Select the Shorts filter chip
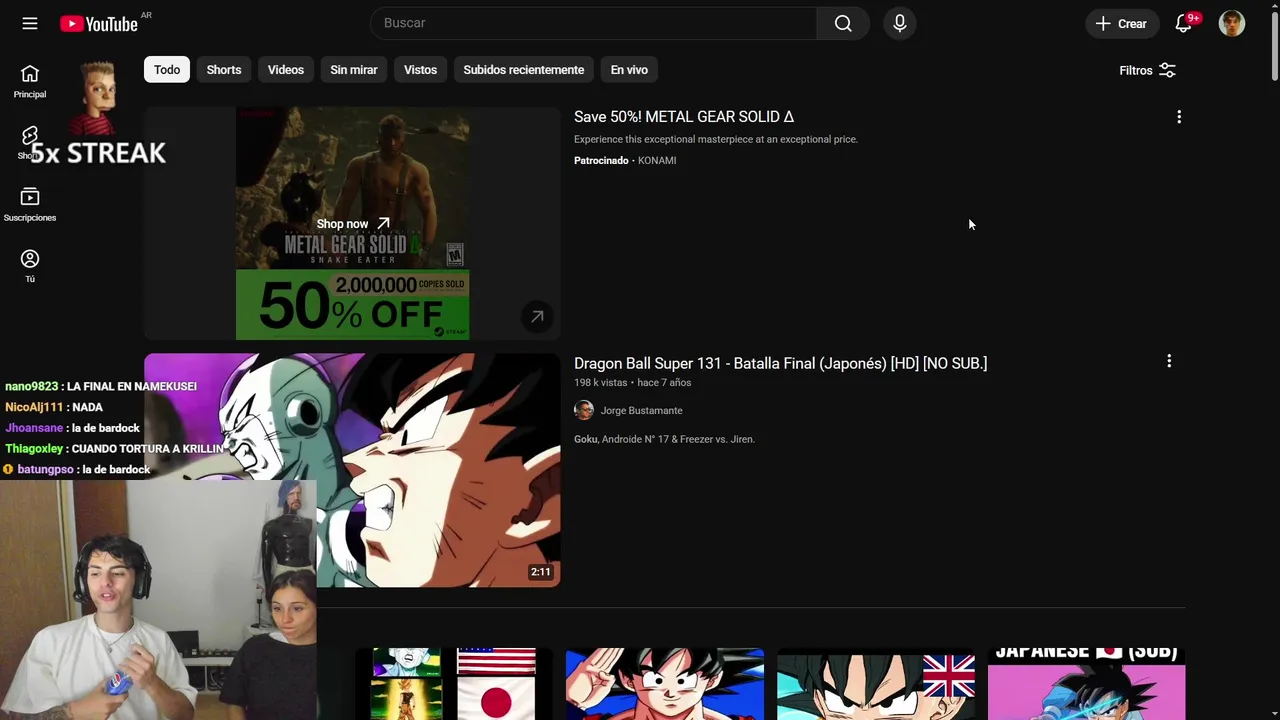The image size is (1280, 720). tap(224, 70)
